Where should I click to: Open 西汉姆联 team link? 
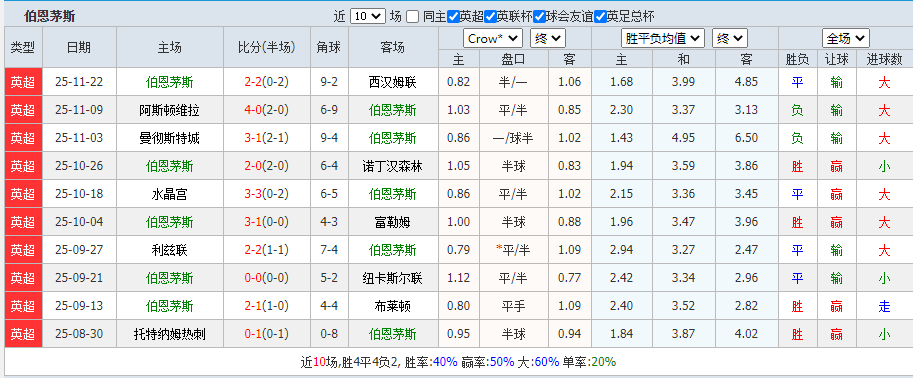392,82
